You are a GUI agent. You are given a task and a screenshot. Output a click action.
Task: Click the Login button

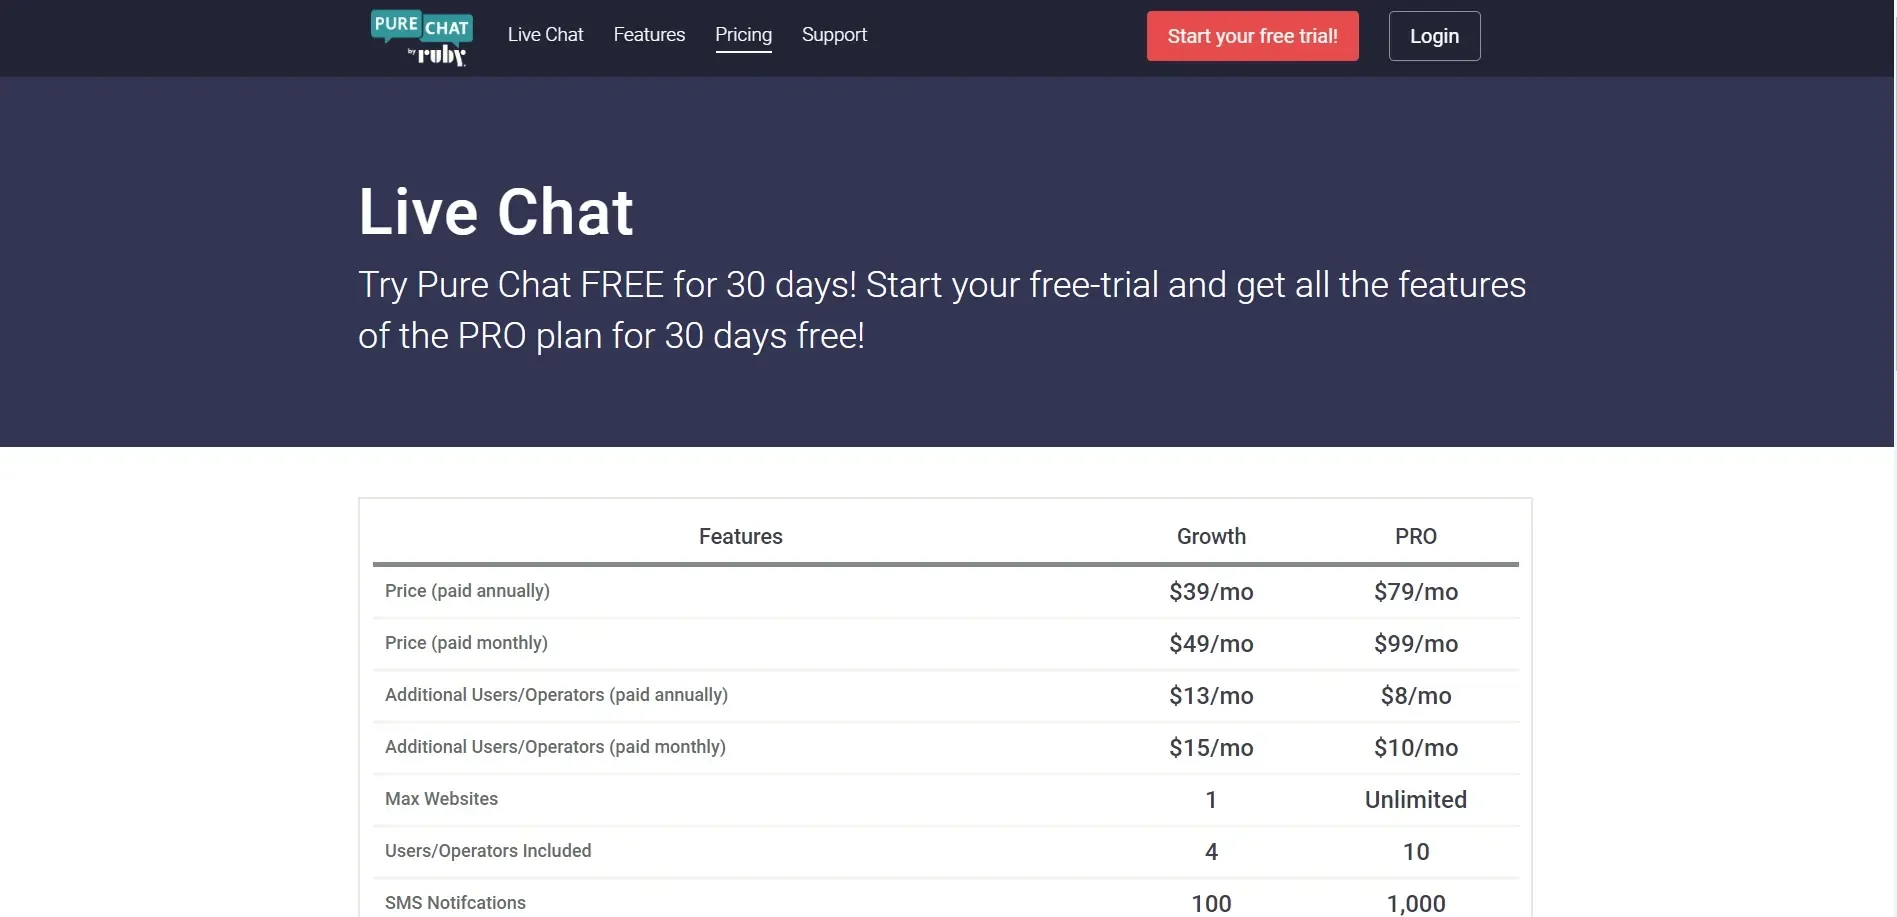tap(1434, 36)
